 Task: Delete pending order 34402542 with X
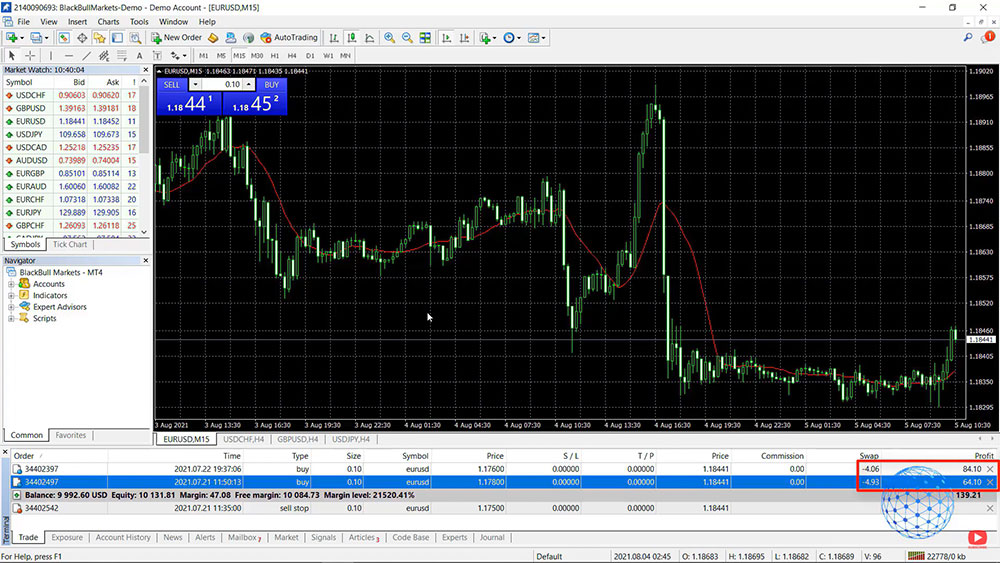tap(990, 508)
